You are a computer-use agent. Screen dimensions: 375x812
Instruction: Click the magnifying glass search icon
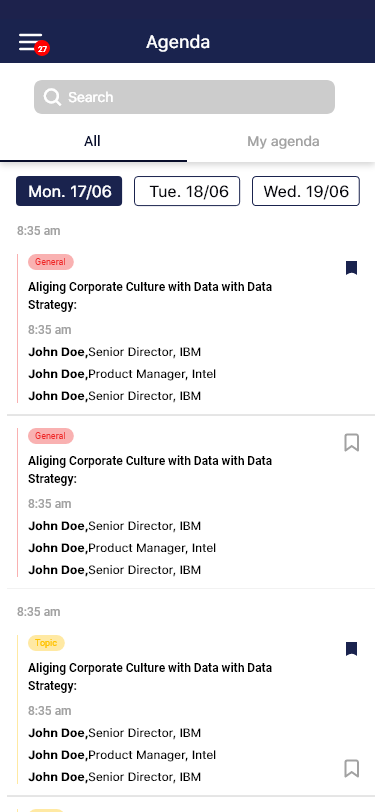[52, 97]
